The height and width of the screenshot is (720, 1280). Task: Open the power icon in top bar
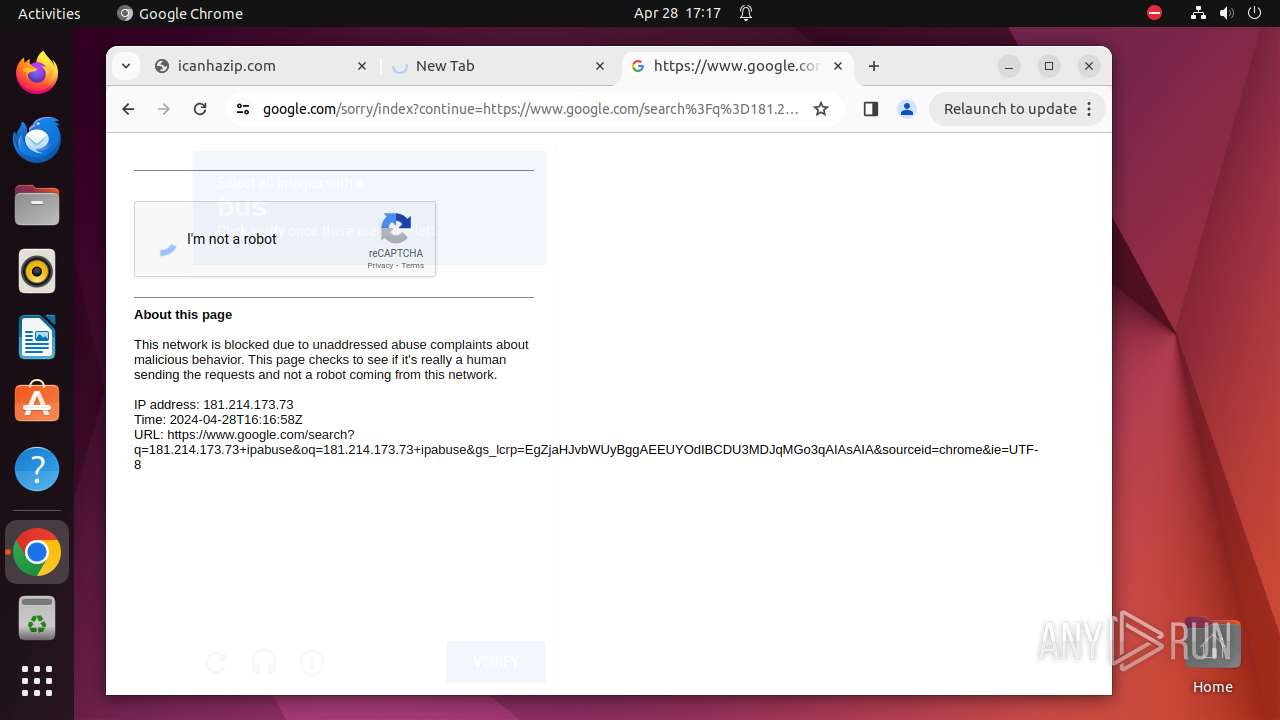point(1255,13)
